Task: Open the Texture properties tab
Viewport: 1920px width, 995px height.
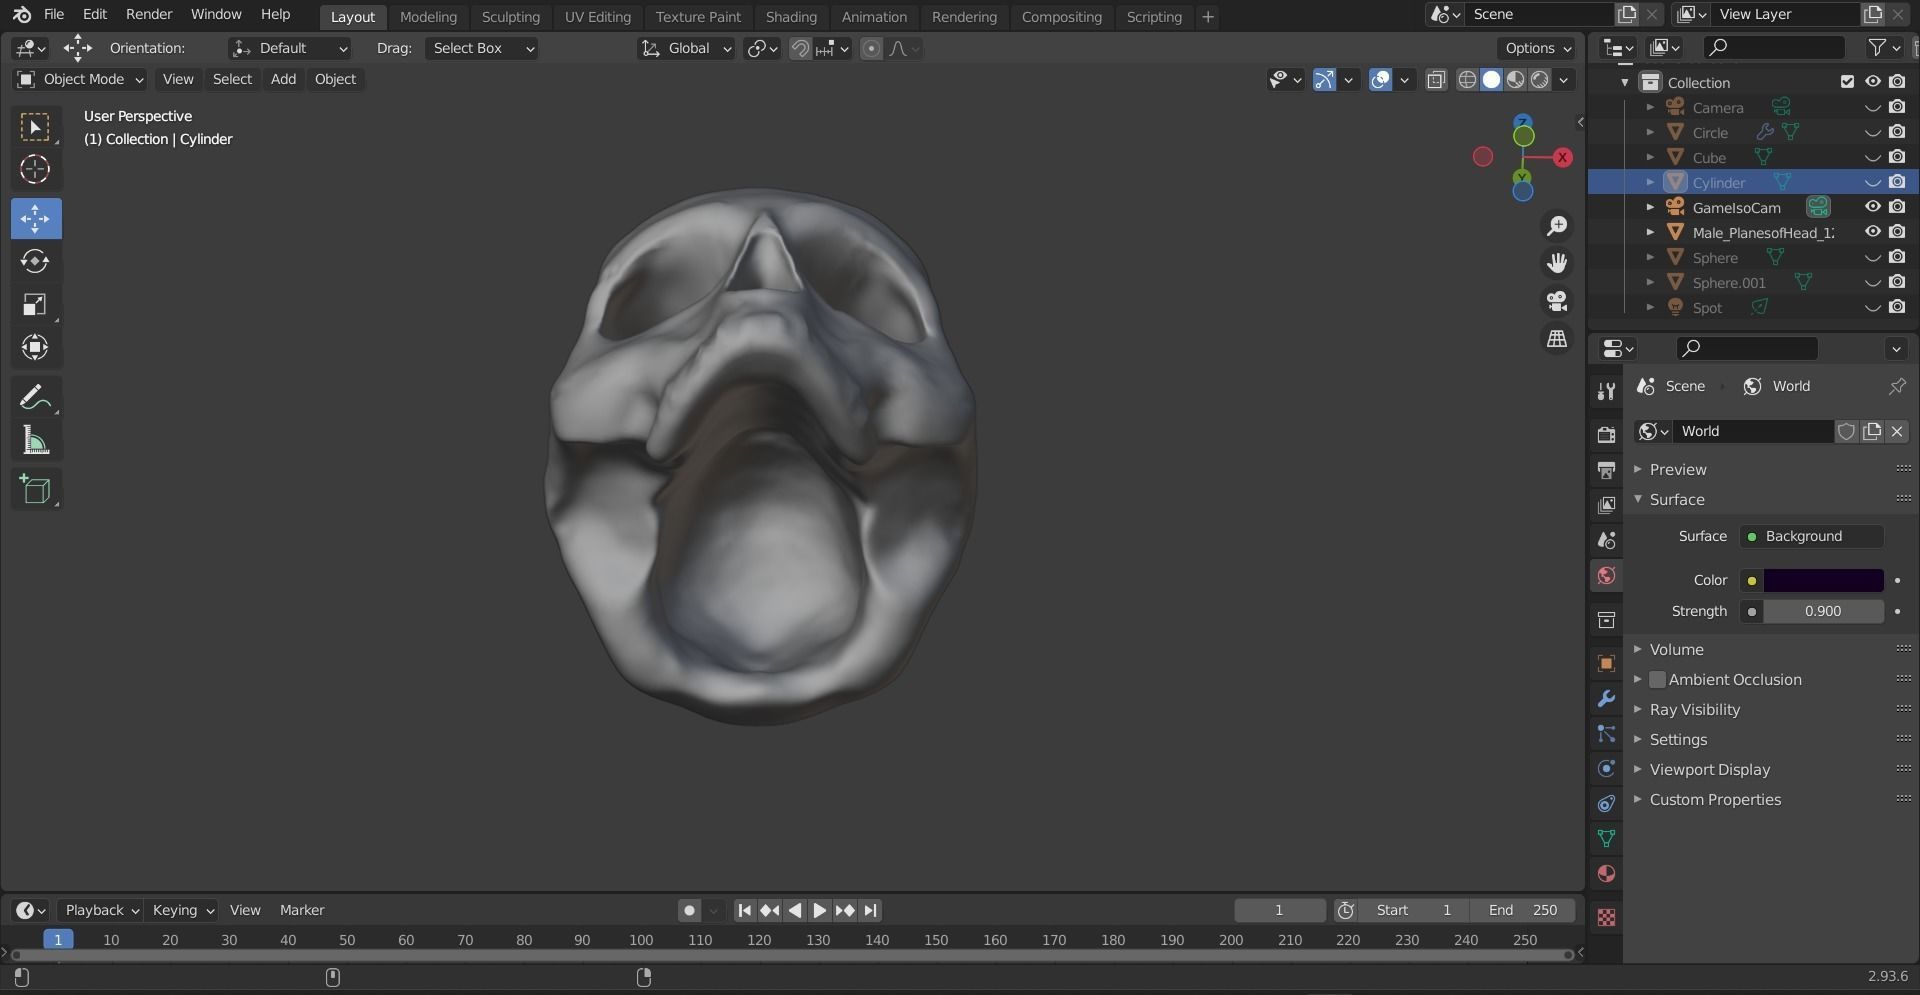Action: point(1606,917)
